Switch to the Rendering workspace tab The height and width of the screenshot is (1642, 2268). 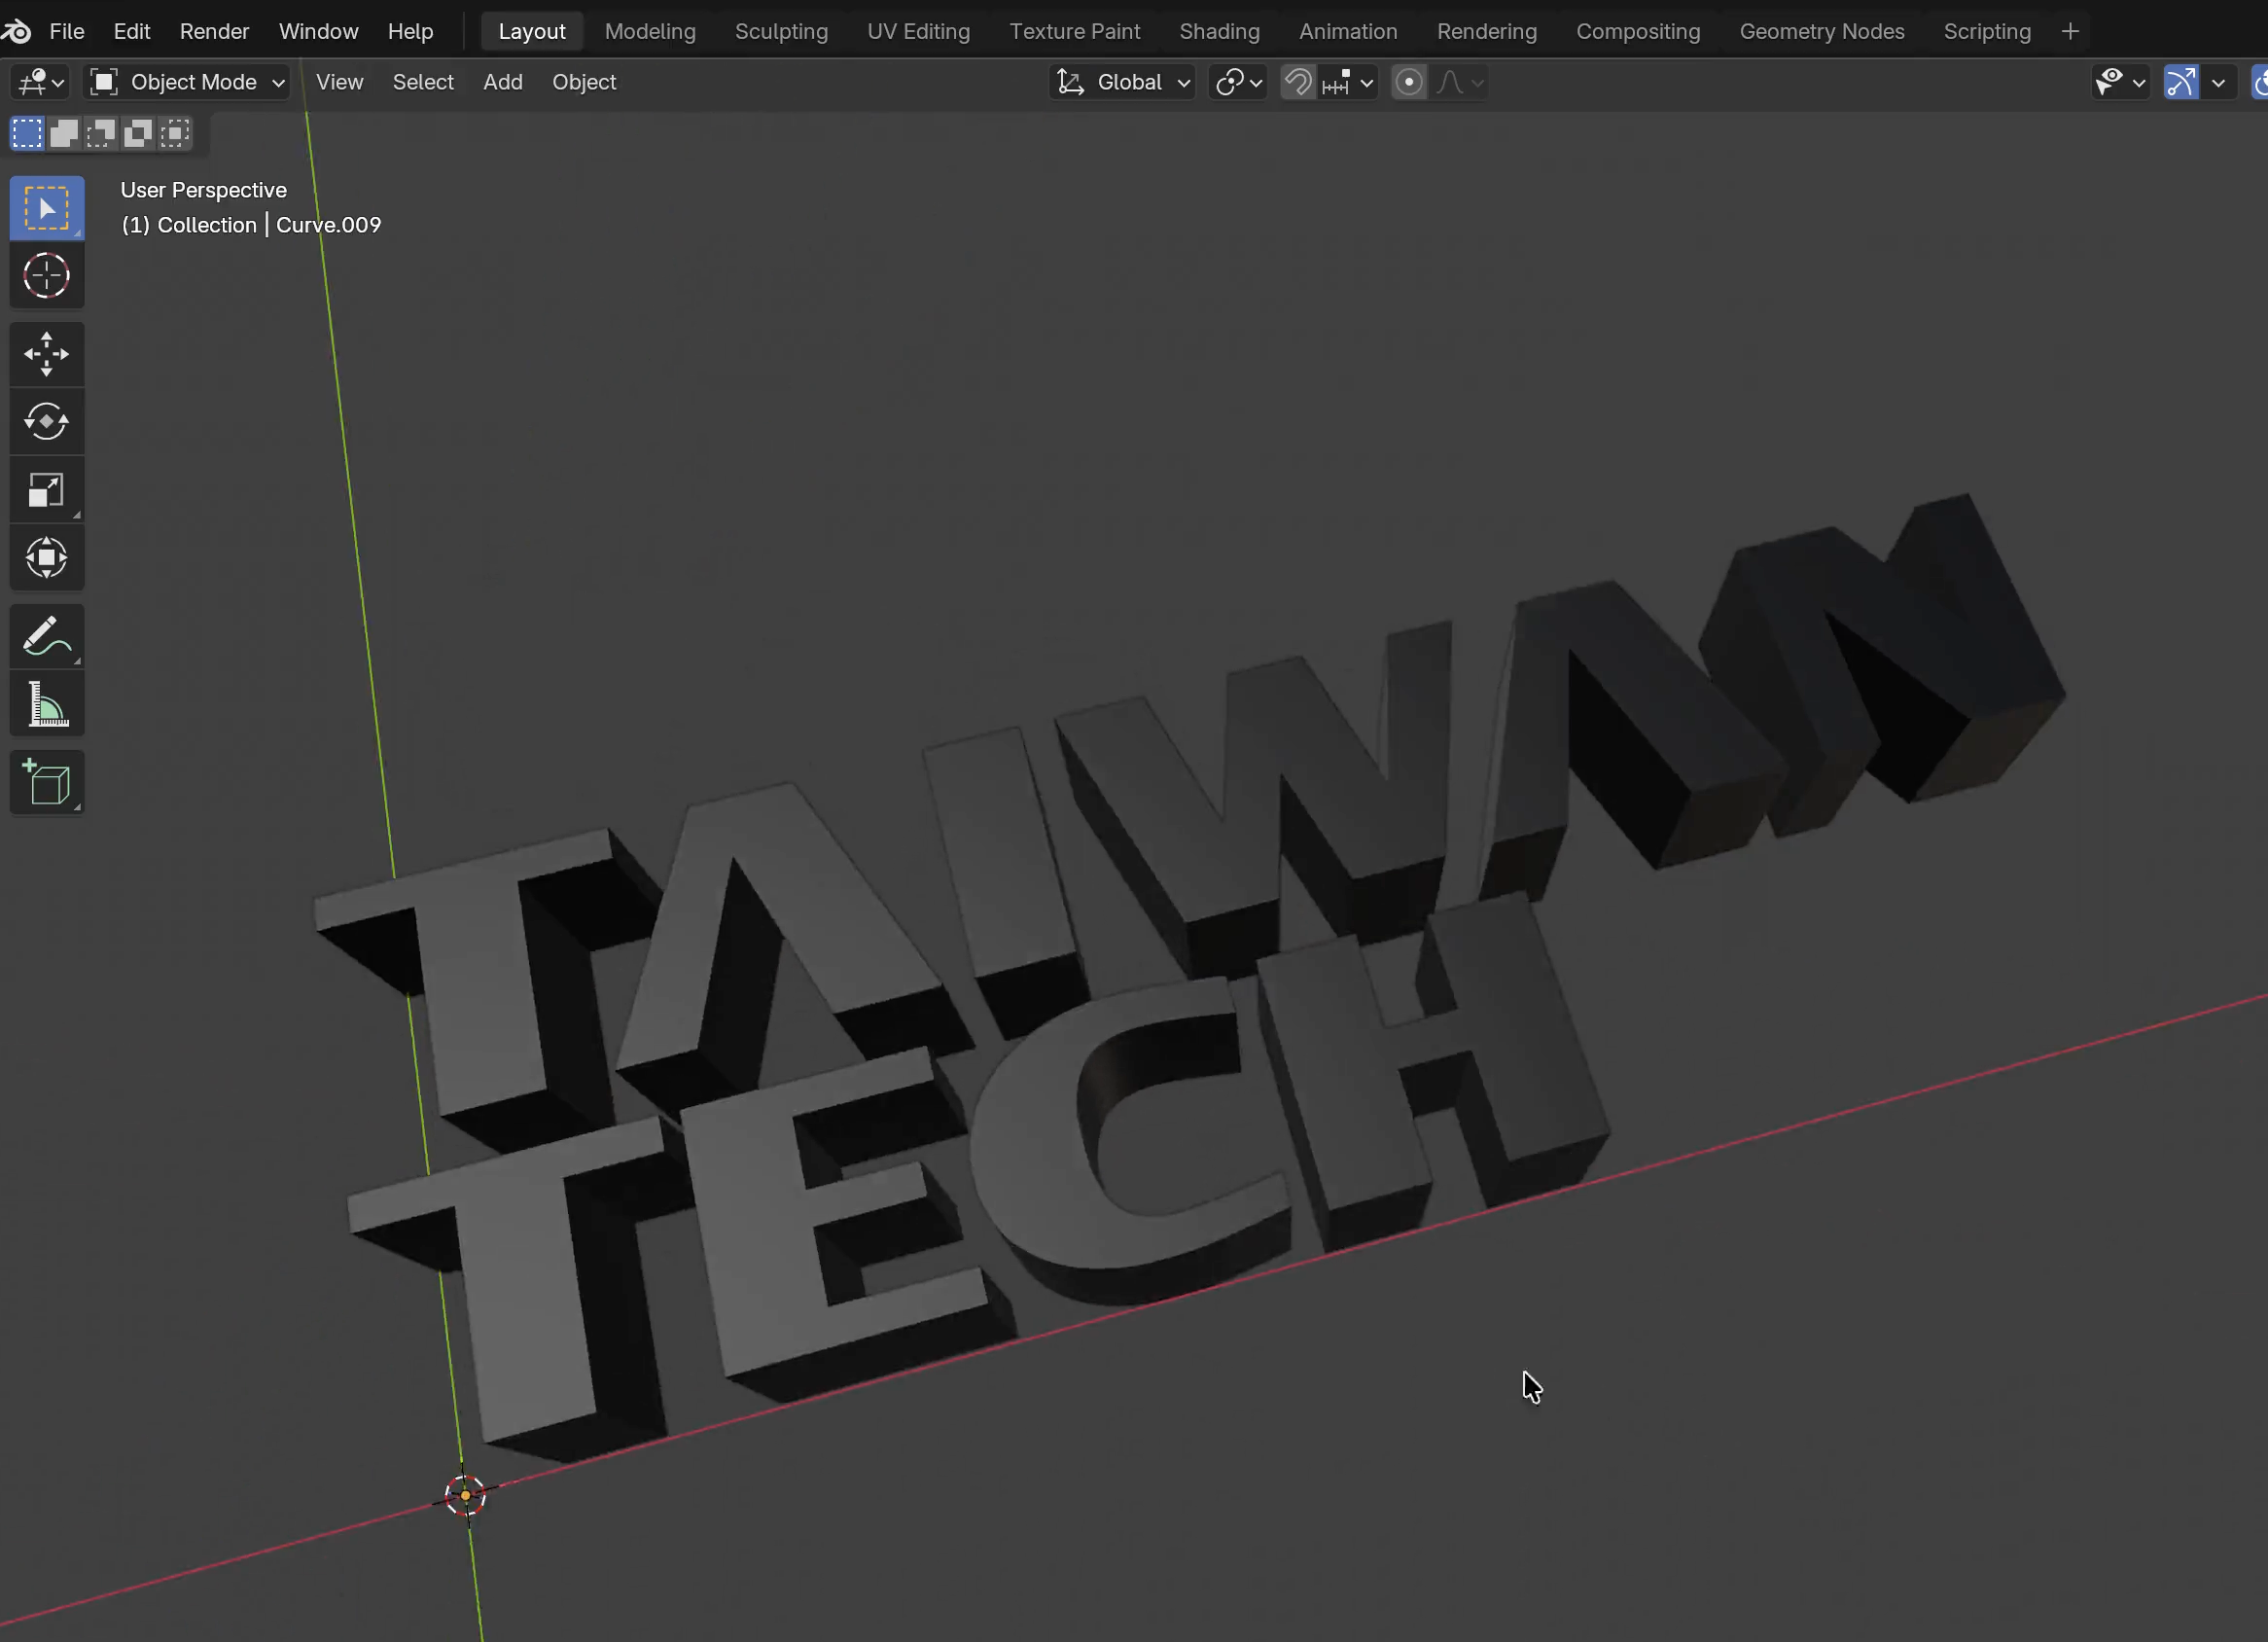tap(1486, 31)
